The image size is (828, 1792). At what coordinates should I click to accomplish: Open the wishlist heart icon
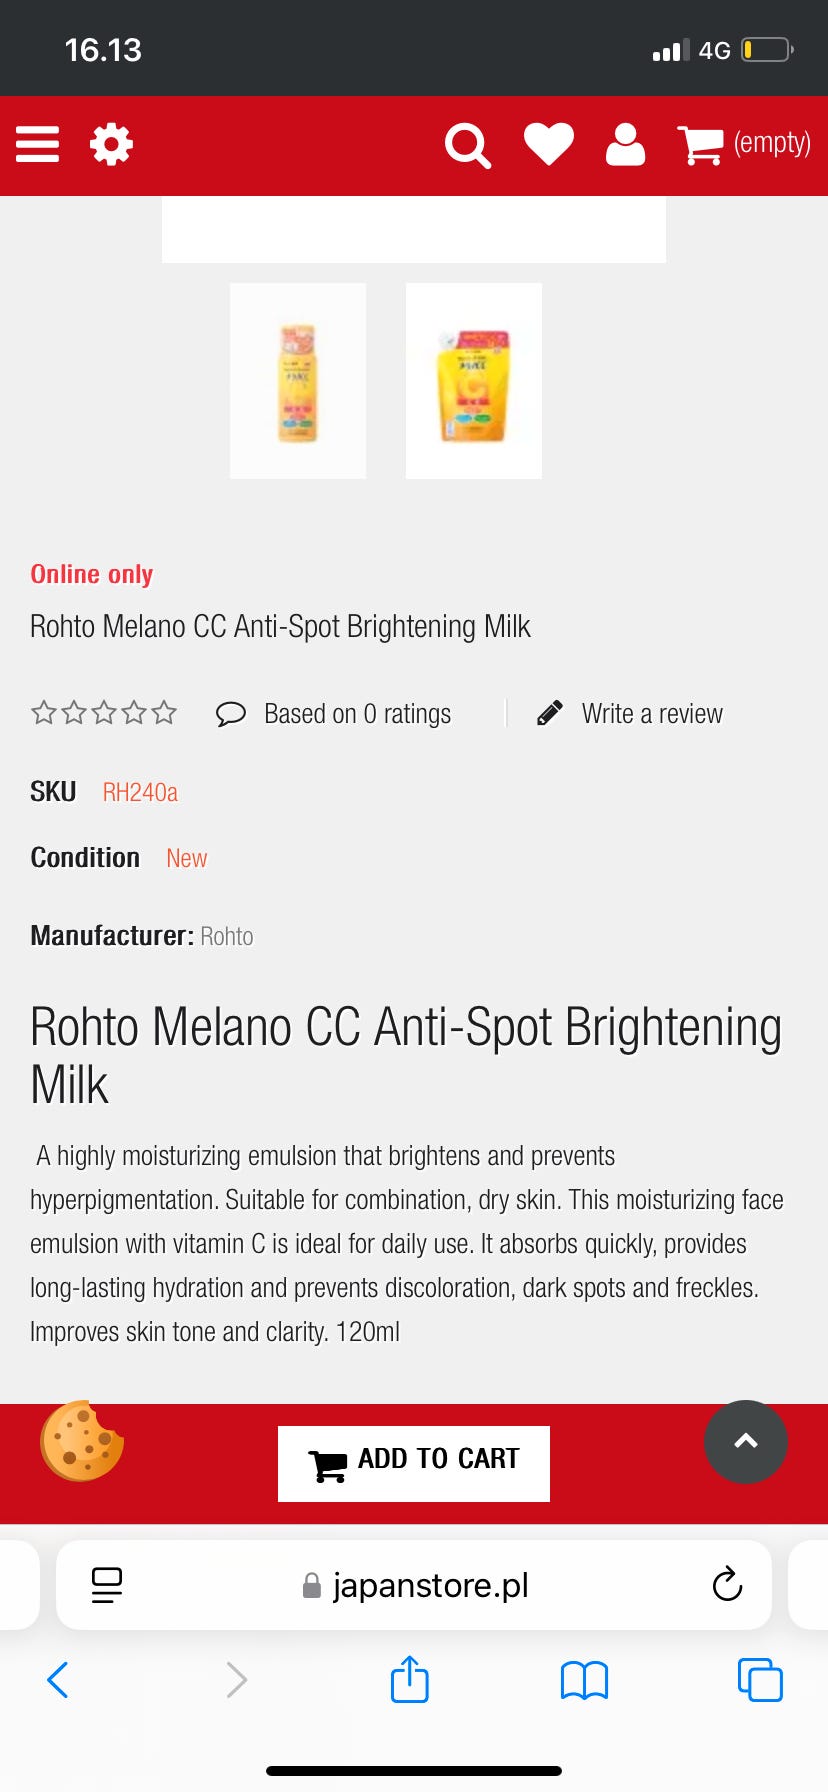pyautogui.click(x=549, y=144)
